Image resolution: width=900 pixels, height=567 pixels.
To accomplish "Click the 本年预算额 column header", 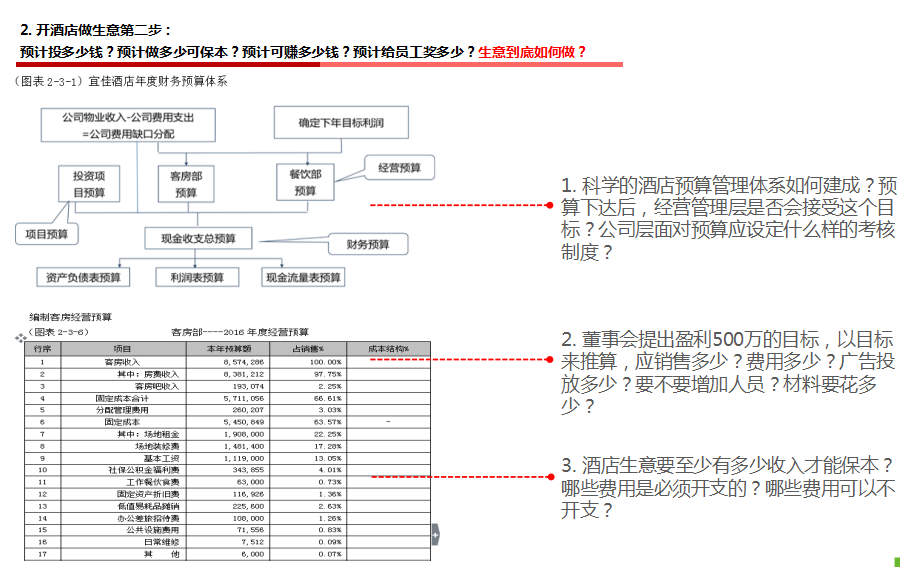I will (228, 348).
